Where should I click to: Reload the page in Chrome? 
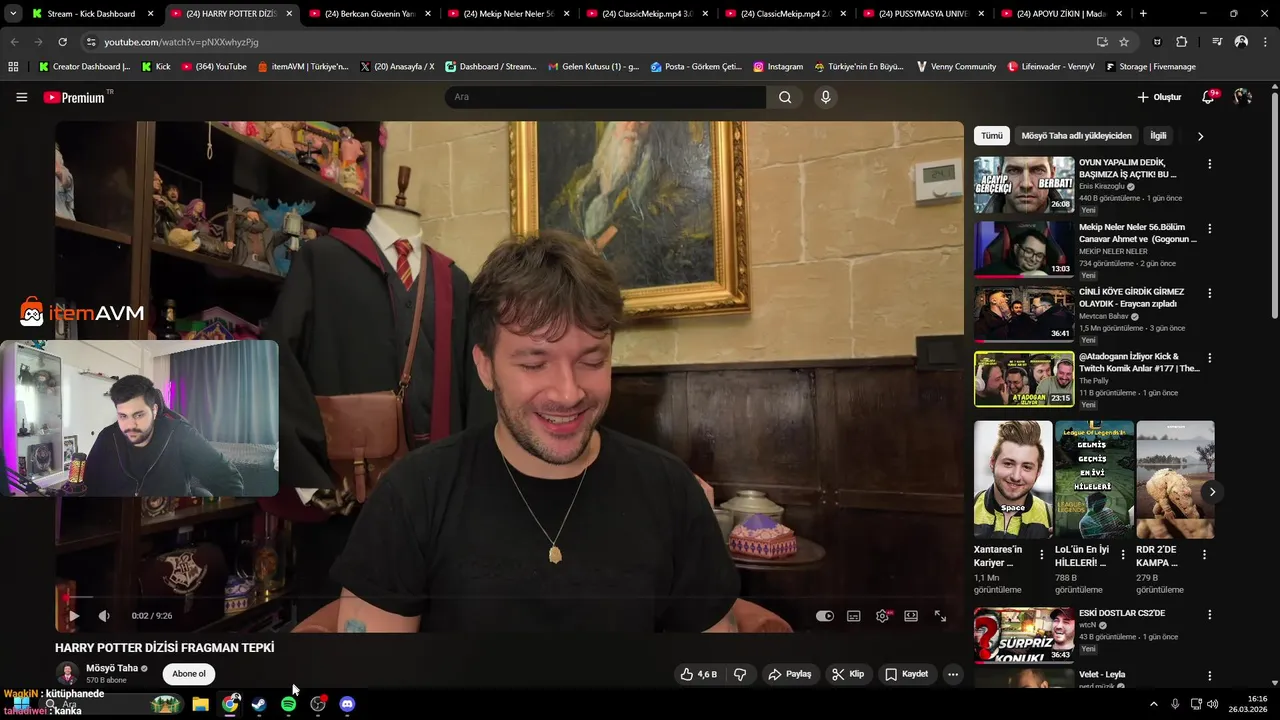[62, 42]
